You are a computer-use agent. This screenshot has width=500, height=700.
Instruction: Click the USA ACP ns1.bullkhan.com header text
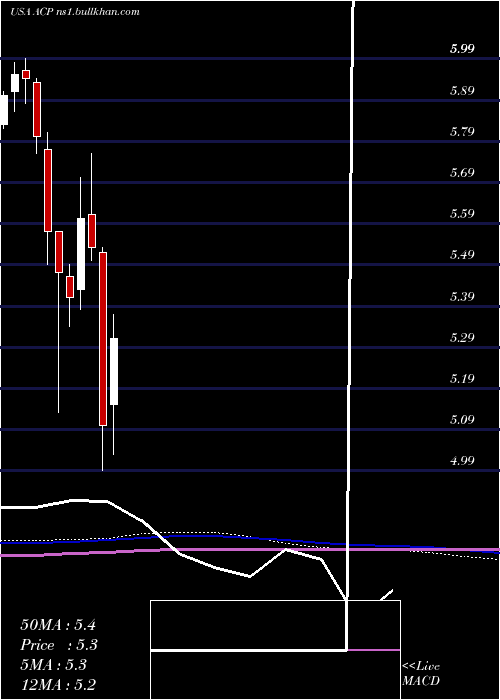[75, 12]
